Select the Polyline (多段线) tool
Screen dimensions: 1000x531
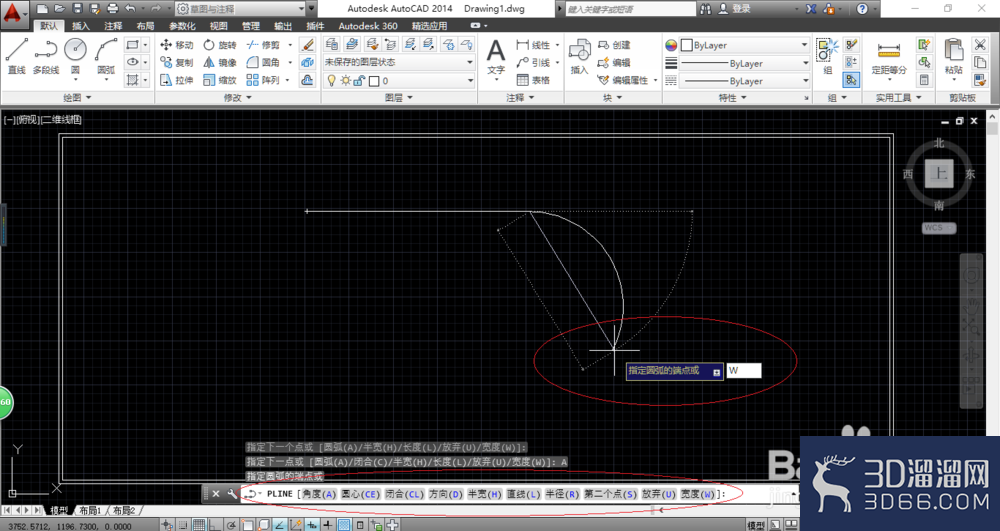[46, 55]
